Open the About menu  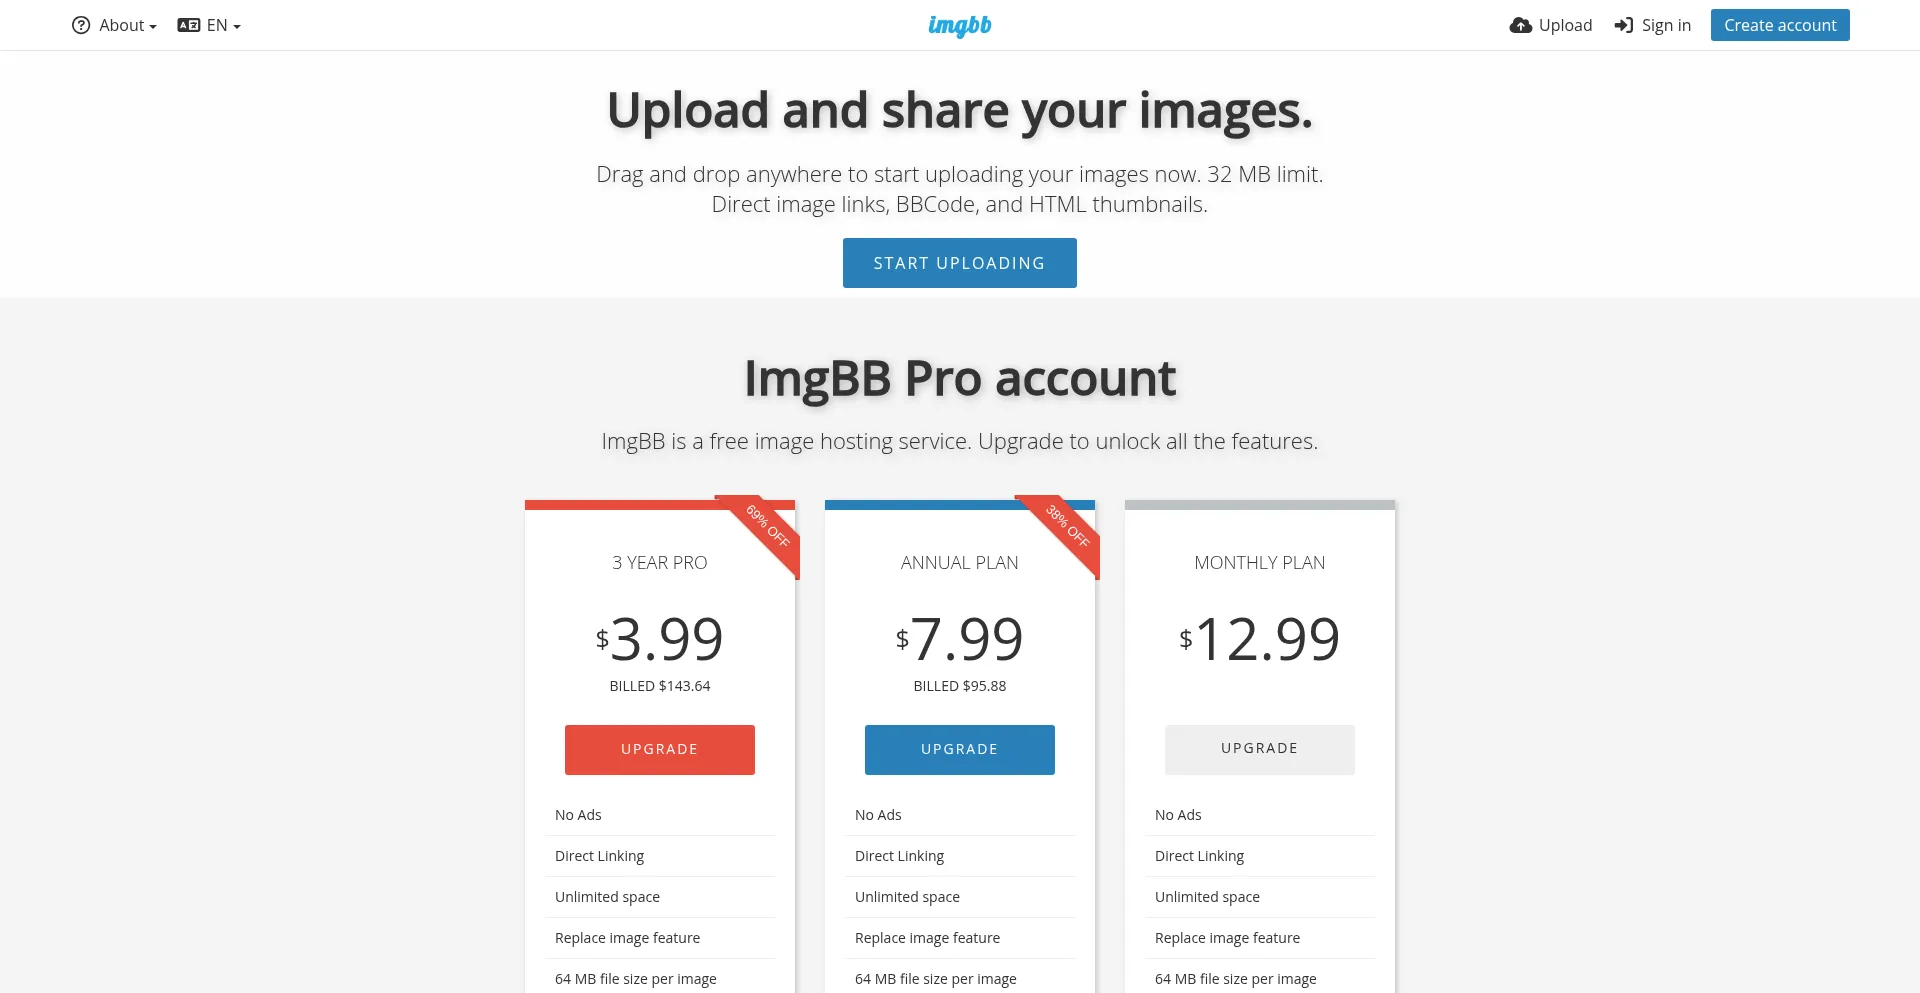(114, 25)
